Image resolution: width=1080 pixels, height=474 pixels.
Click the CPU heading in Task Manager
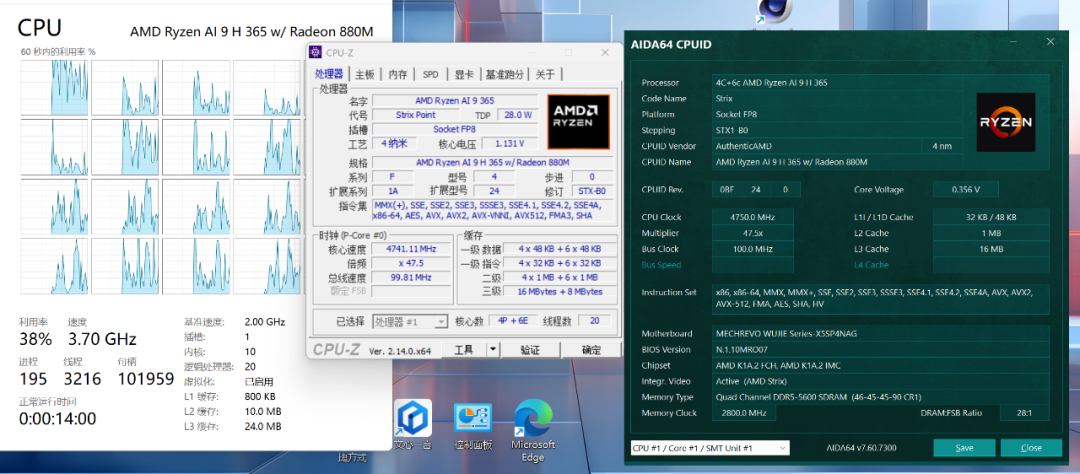pyautogui.click(x=39, y=27)
